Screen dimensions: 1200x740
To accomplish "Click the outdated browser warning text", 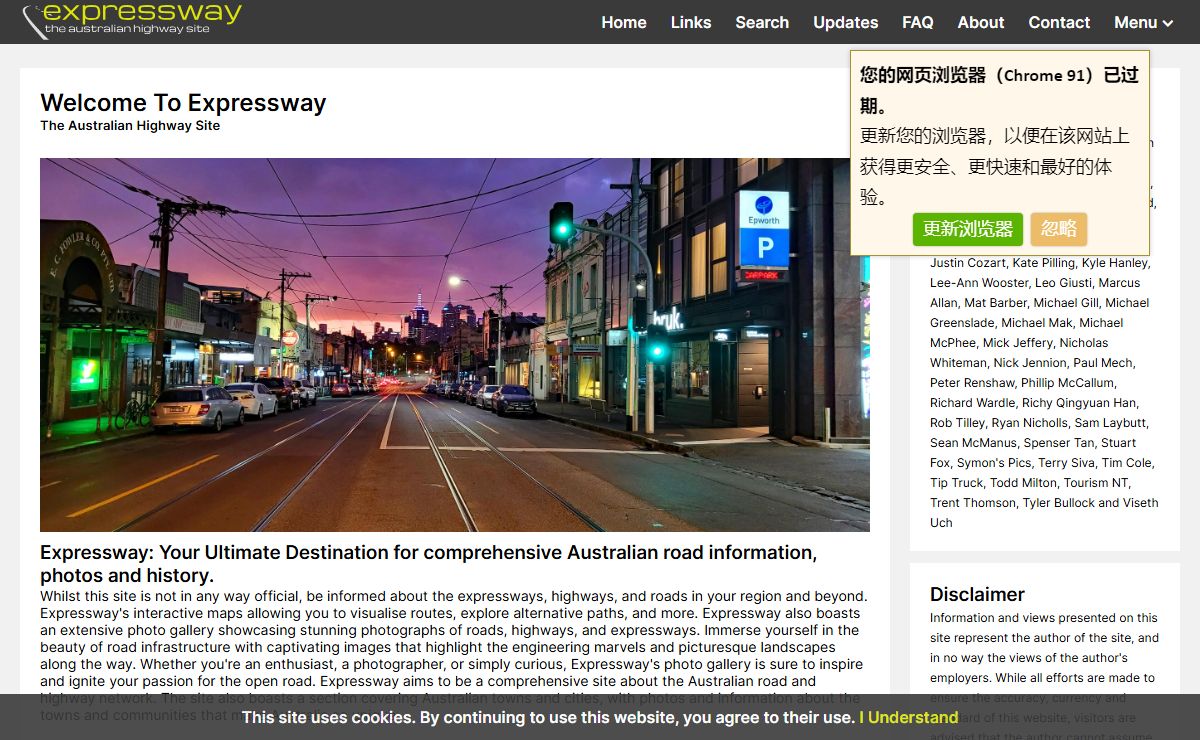I will (x=998, y=135).
